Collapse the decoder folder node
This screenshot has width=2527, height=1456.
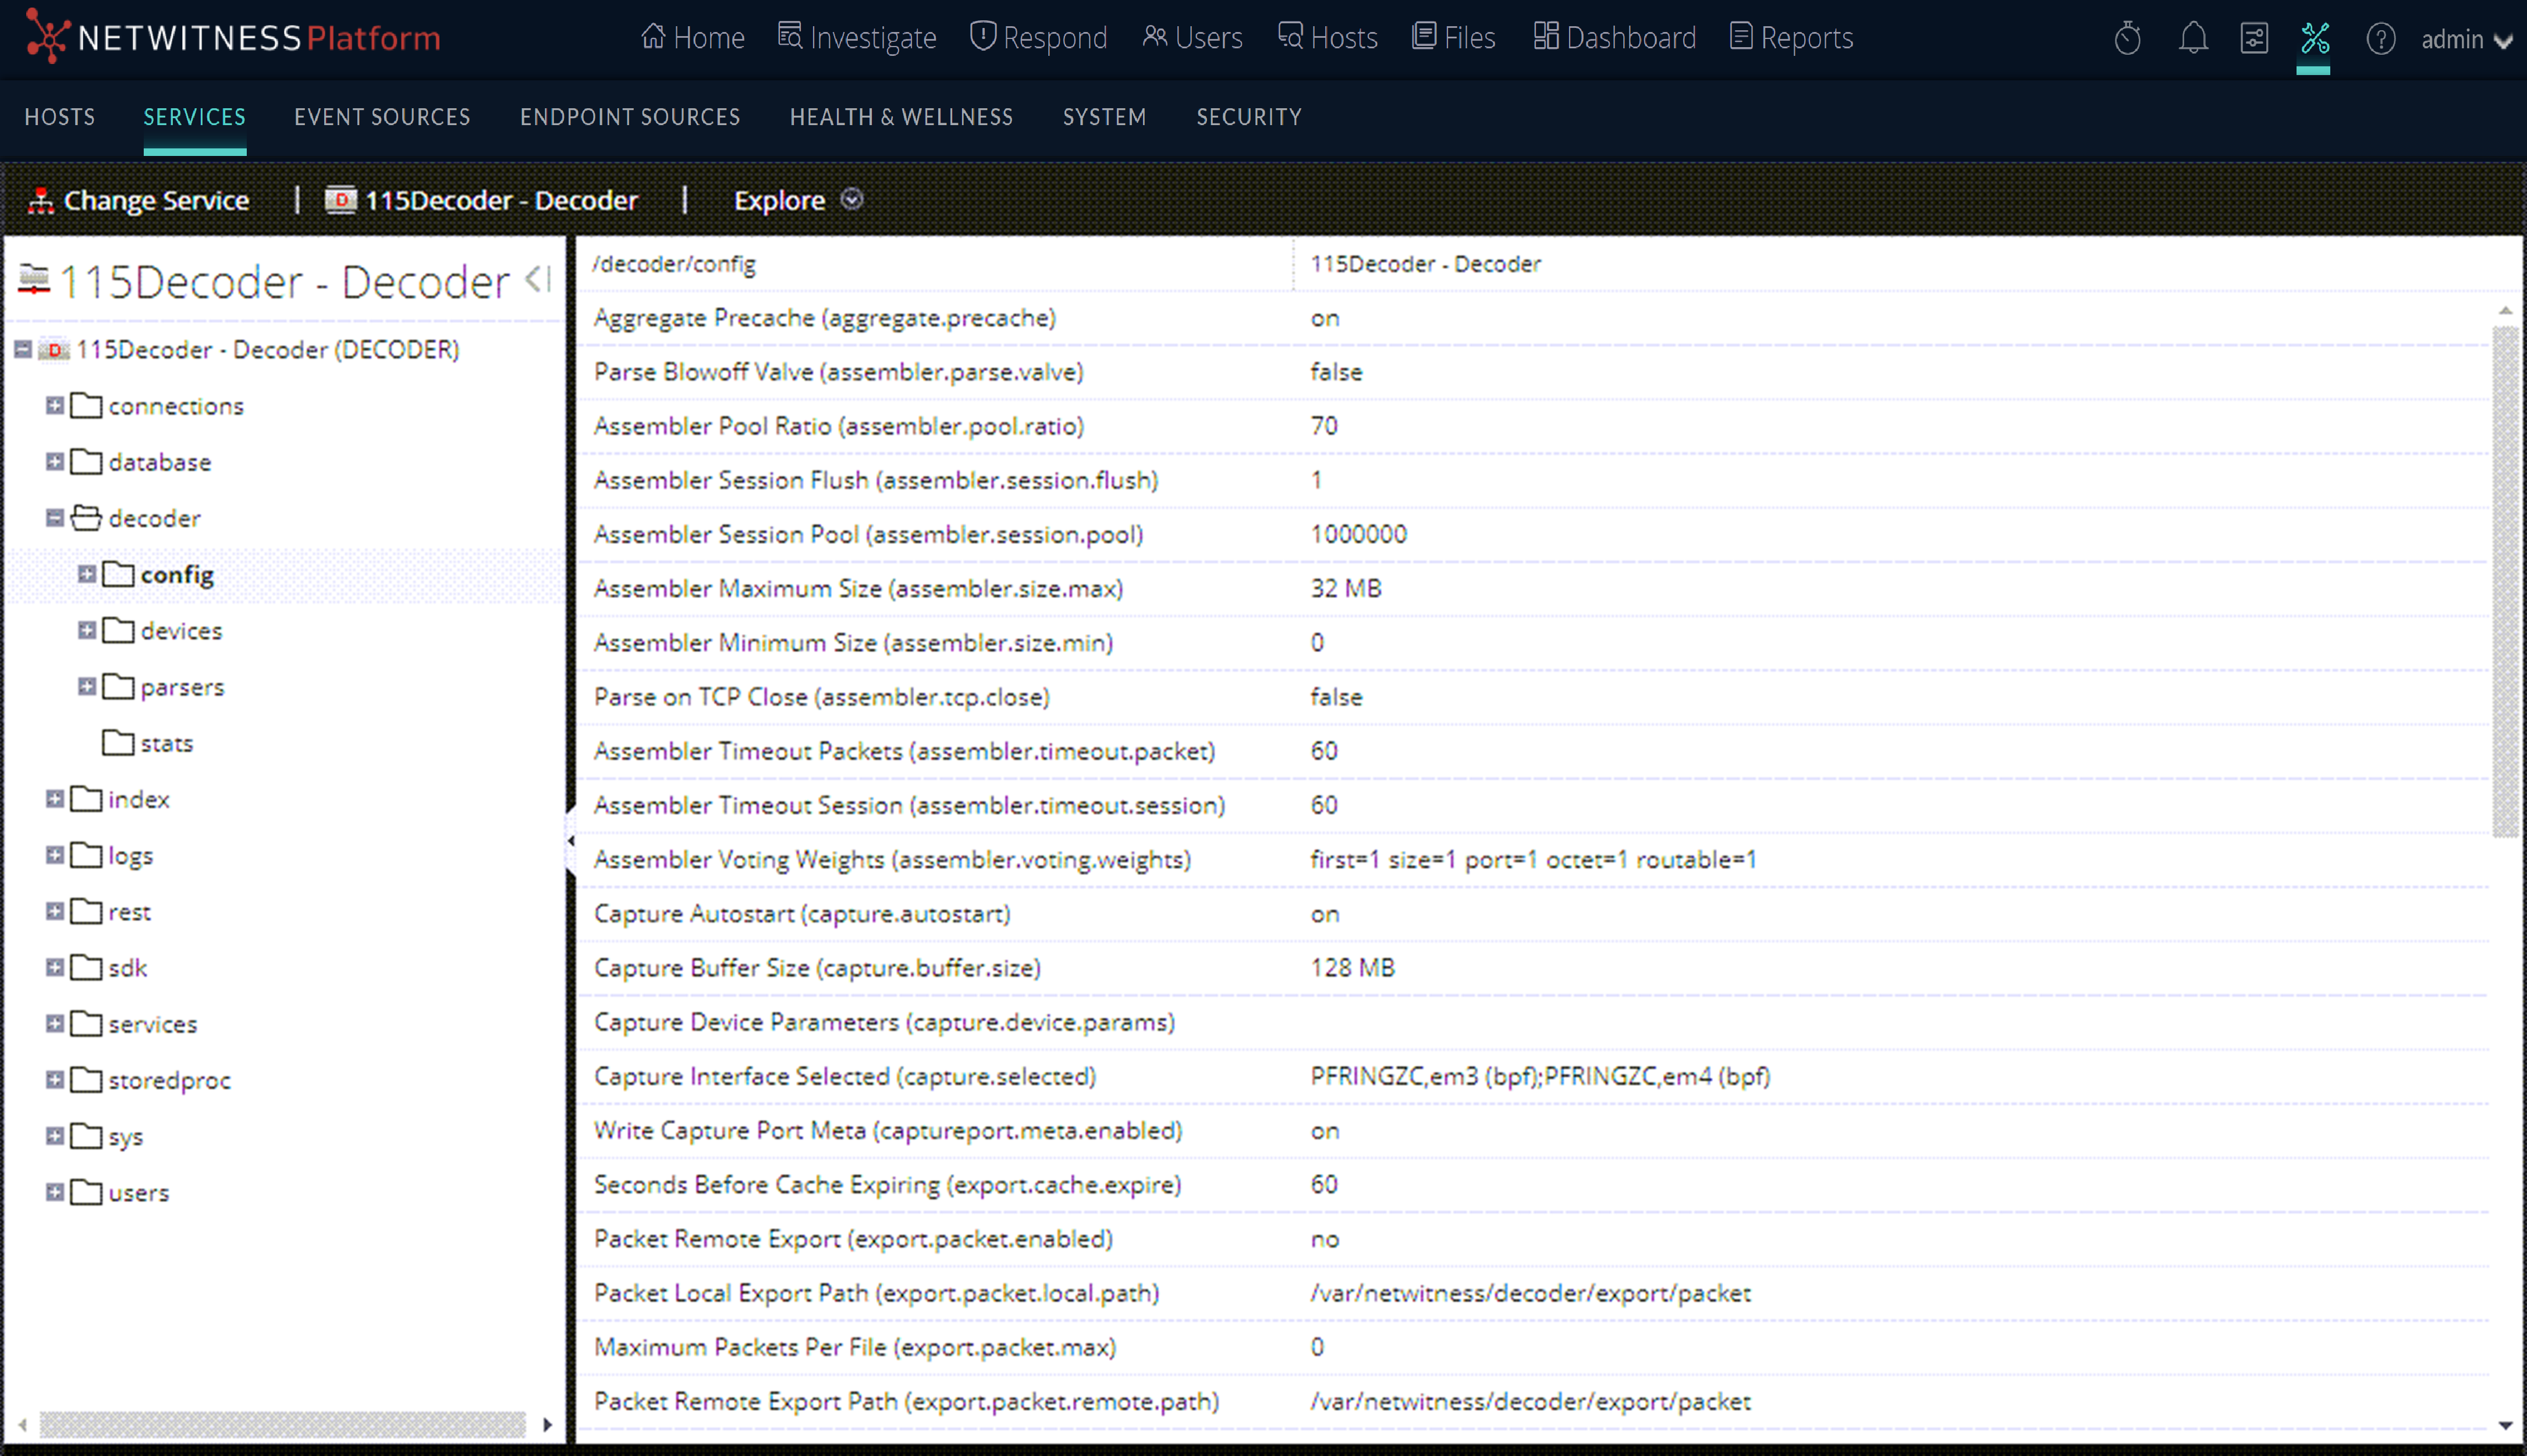pos(55,518)
